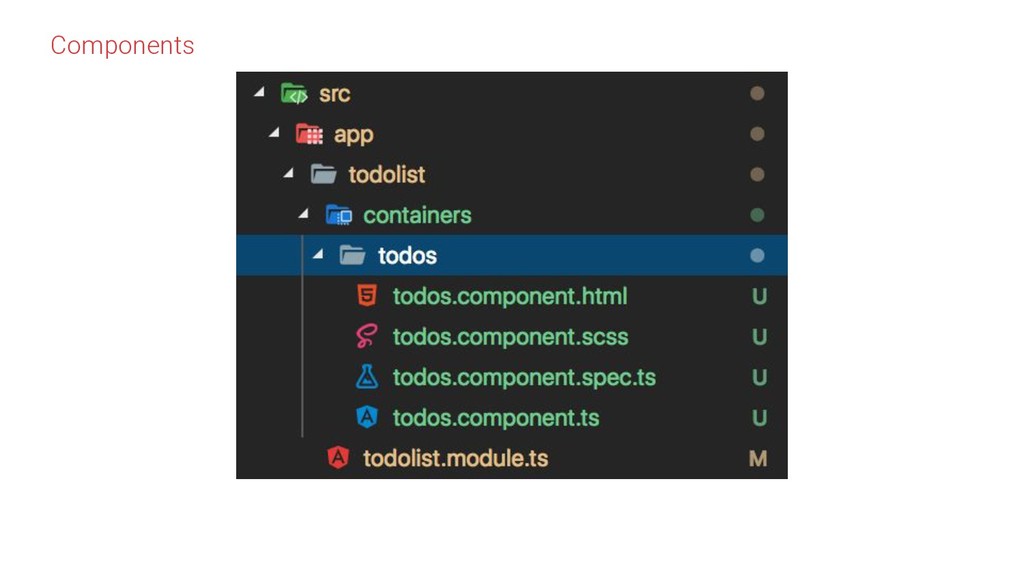Select the todolist.module.ts file
The height and width of the screenshot is (576, 1024).
point(455,458)
